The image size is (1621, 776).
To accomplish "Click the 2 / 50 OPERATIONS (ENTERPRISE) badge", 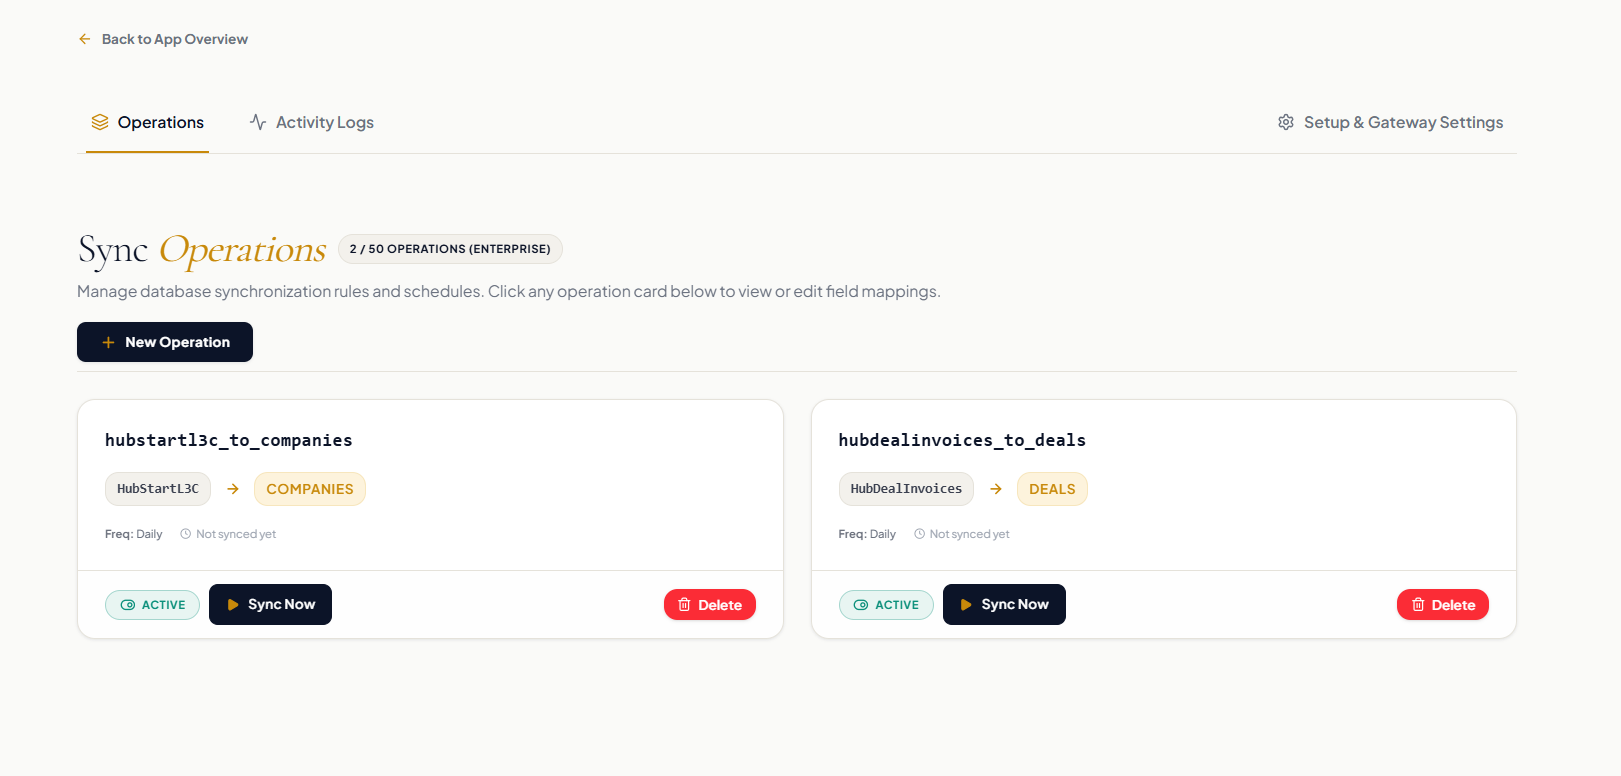I will [x=450, y=249].
